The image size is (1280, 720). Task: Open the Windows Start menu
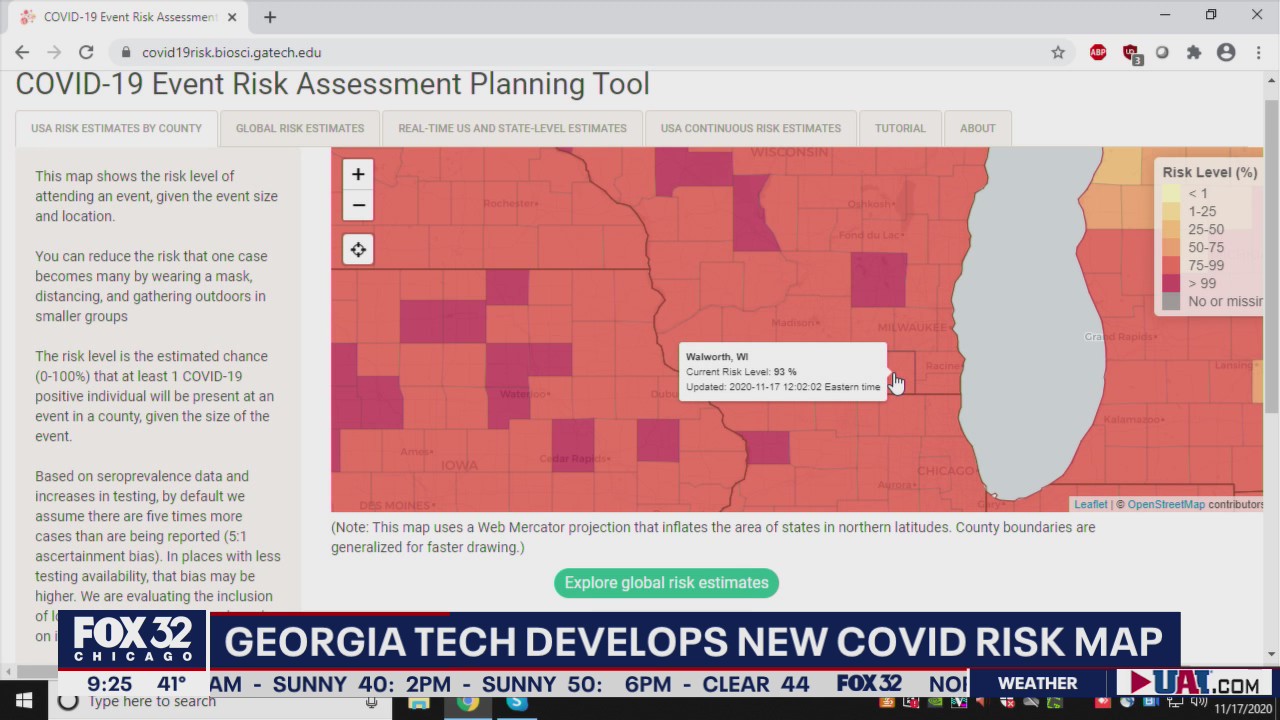[x=24, y=700]
